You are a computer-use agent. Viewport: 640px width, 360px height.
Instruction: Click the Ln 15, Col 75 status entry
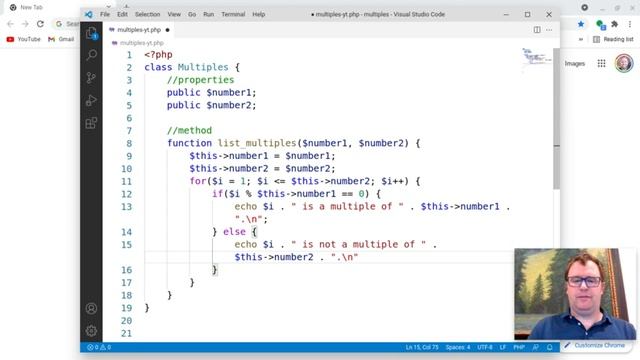[x=422, y=347]
